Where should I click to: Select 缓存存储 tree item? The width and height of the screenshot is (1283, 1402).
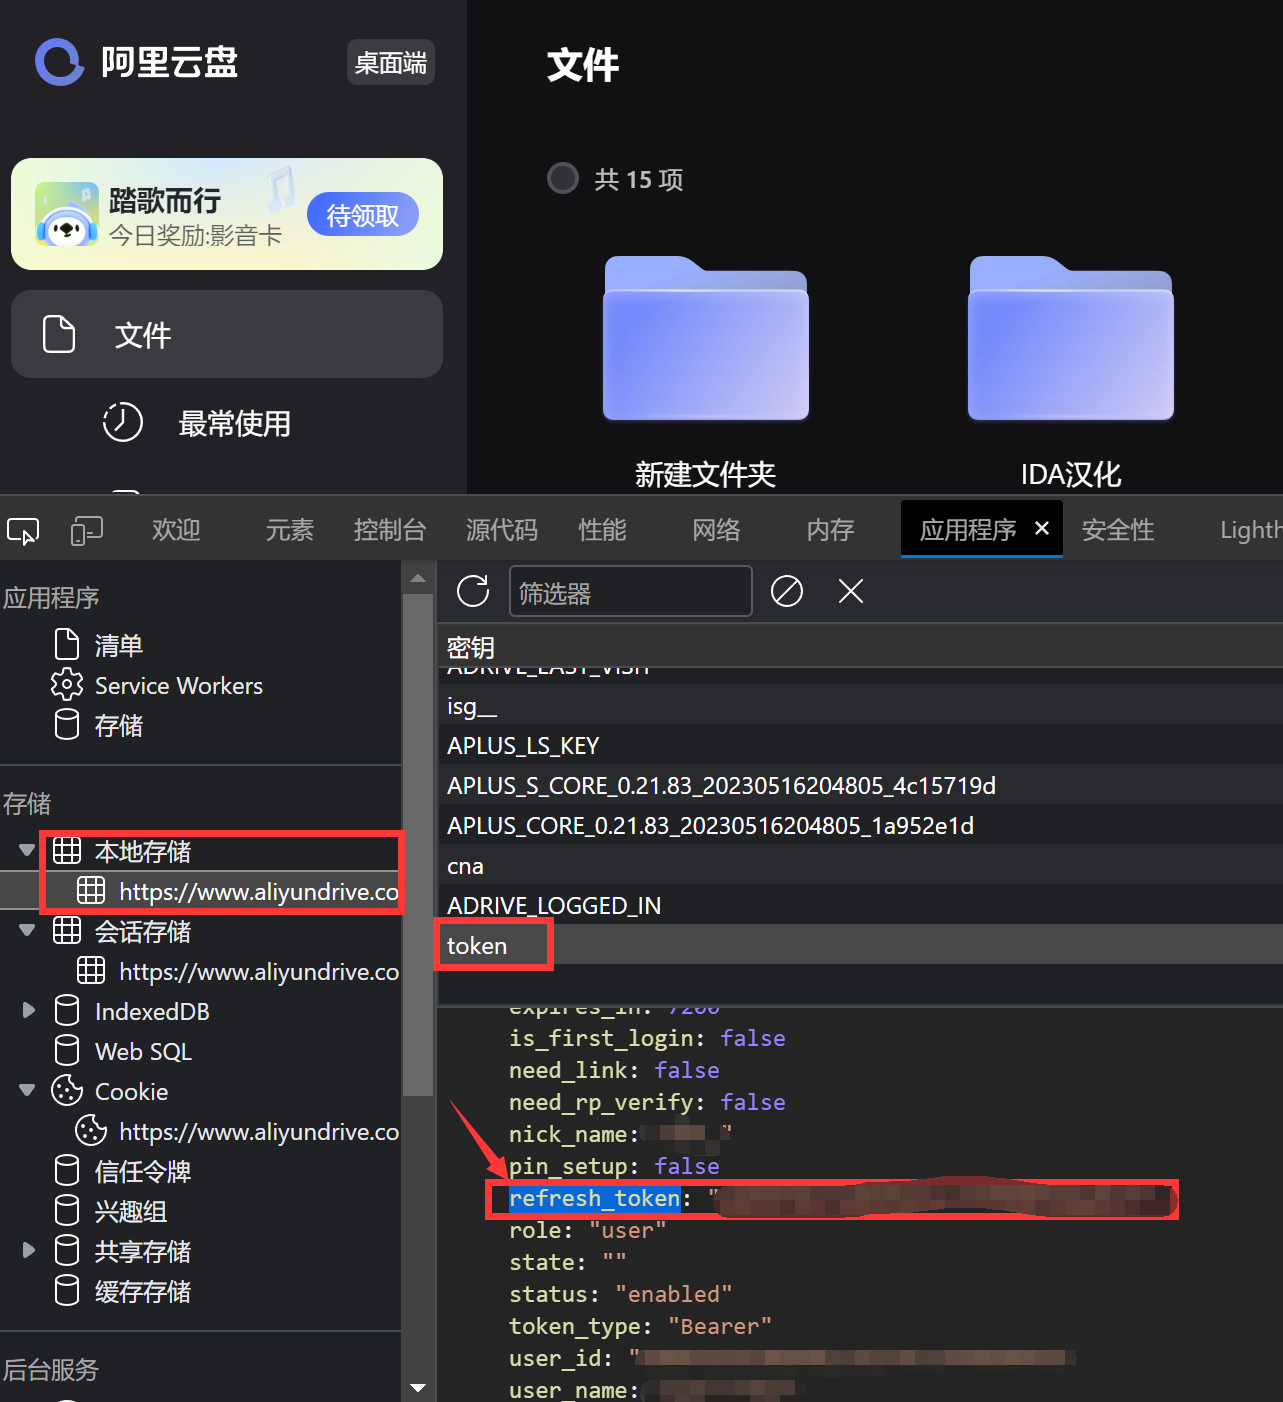[143, 1291]
